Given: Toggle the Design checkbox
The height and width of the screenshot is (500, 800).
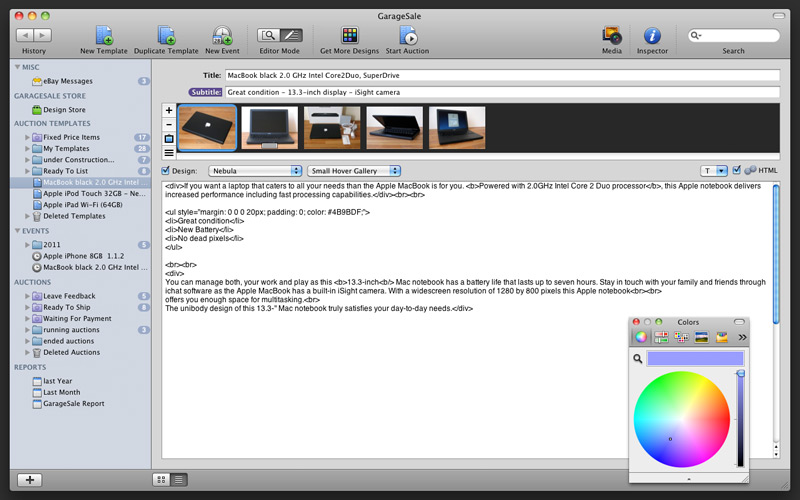Looking at the screenshot, I should coord(166,170).
